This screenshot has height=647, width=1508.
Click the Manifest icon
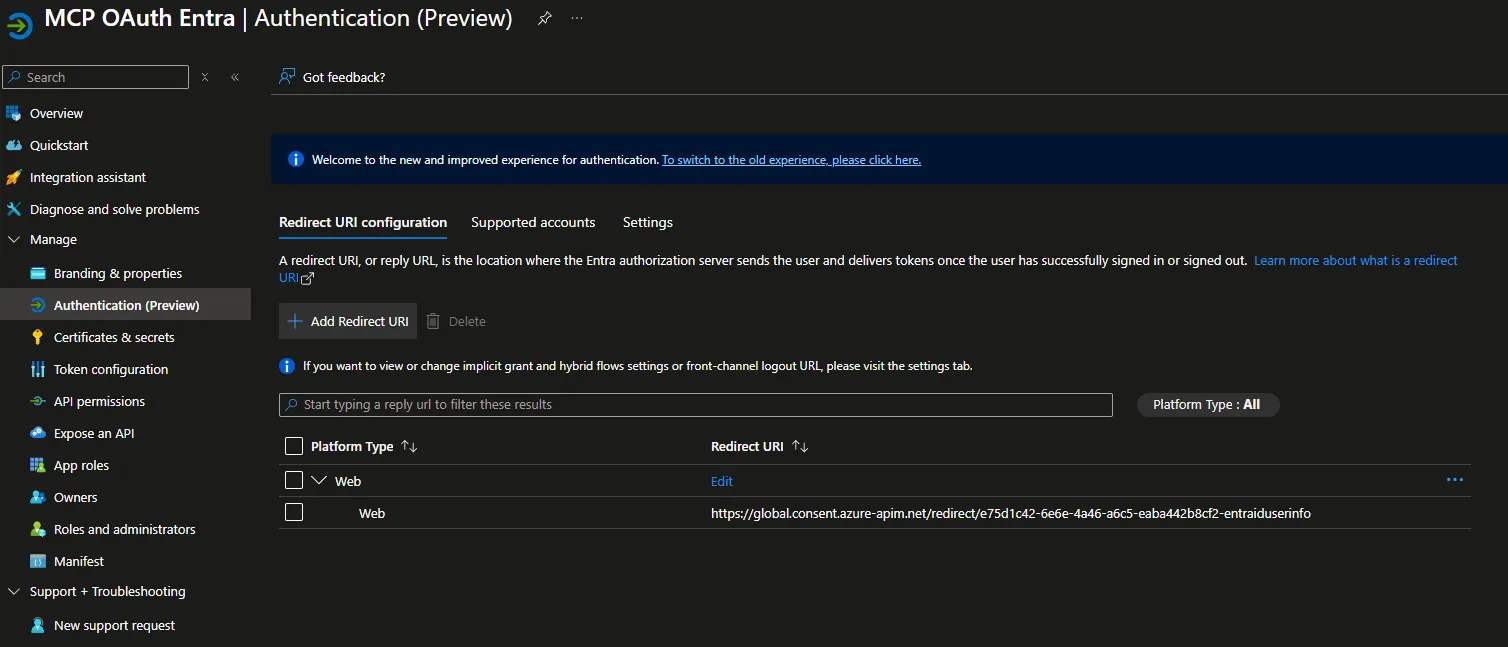(38, 561)
